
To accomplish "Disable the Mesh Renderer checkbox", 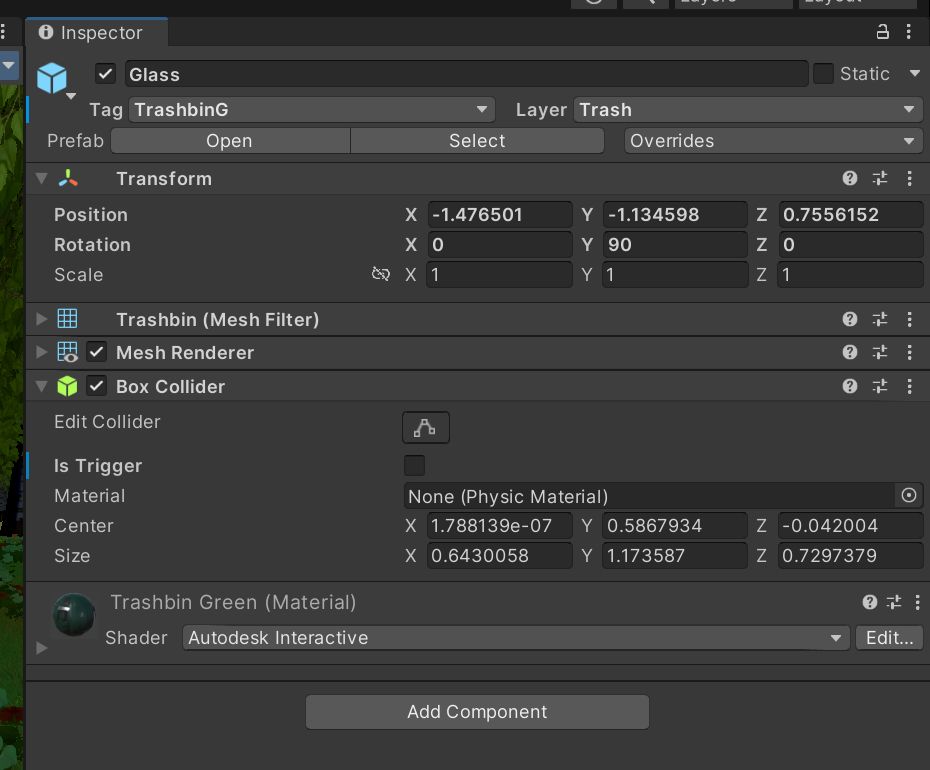I will click(x=96, y=352).
